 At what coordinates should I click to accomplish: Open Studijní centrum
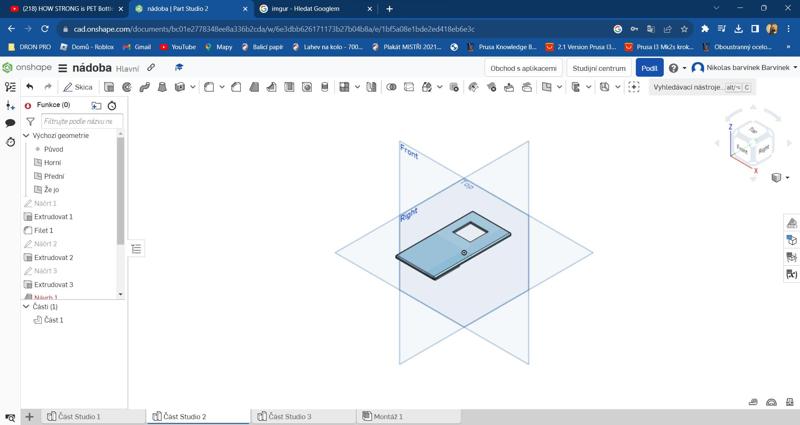pos(599,68)
